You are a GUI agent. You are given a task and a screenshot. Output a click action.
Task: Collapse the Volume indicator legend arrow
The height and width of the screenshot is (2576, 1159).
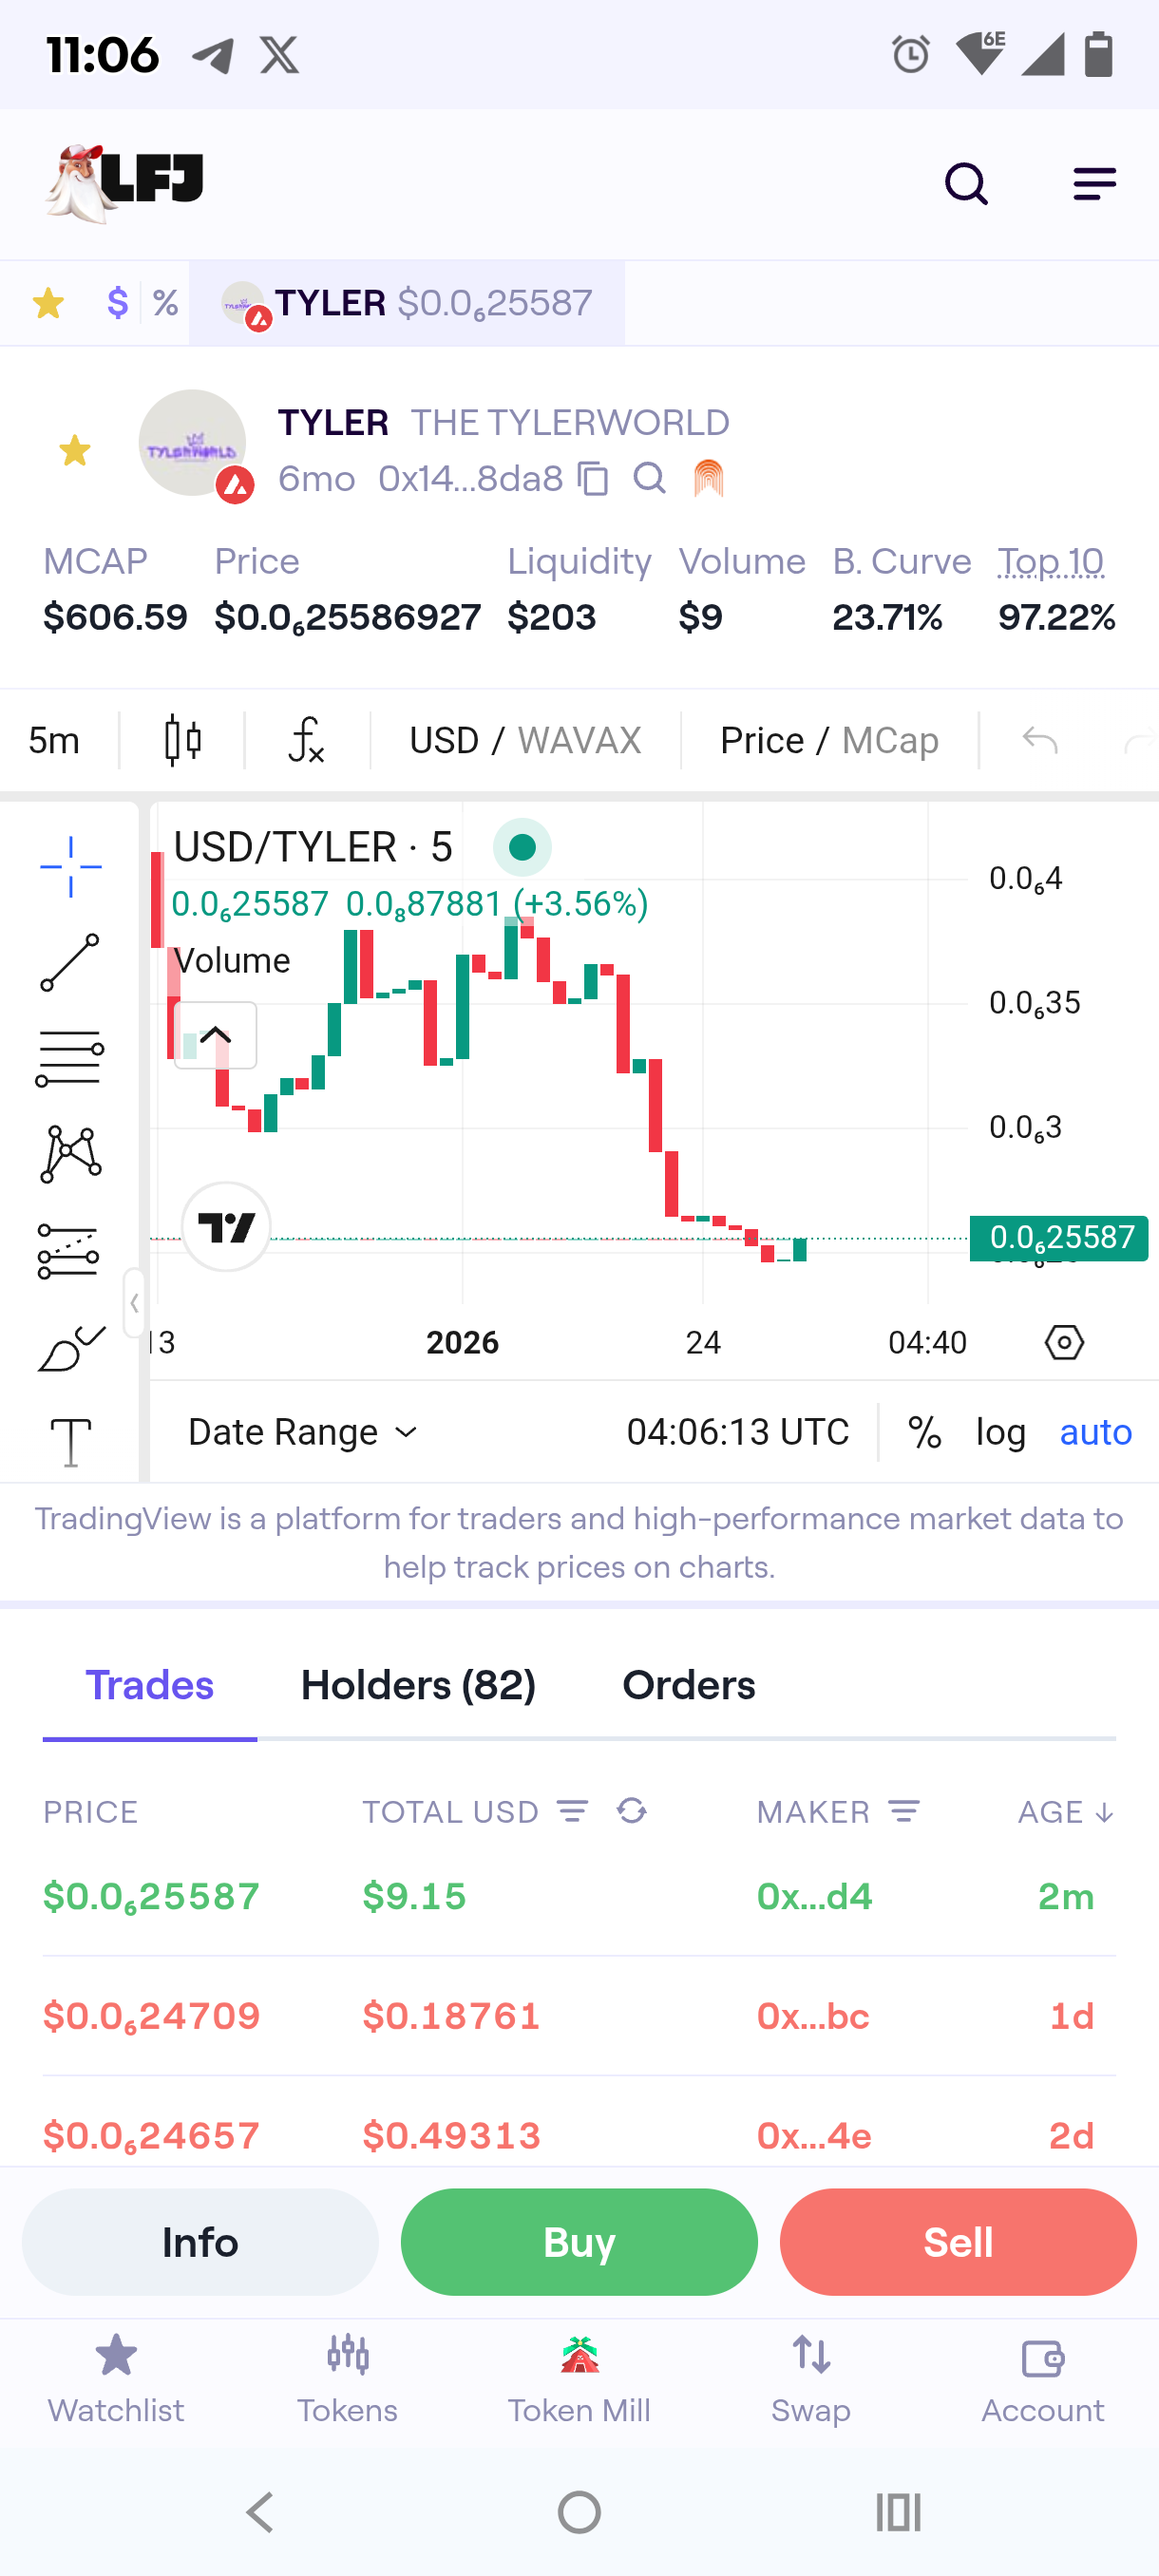click(215, 1035)
